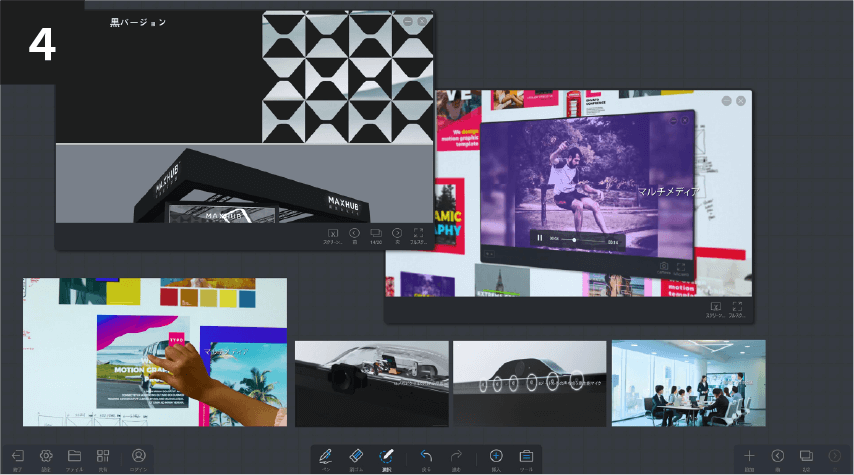The image size is (854, 475).
Task: Click the Login (ログイン) user icon
Action: (139, 457)
